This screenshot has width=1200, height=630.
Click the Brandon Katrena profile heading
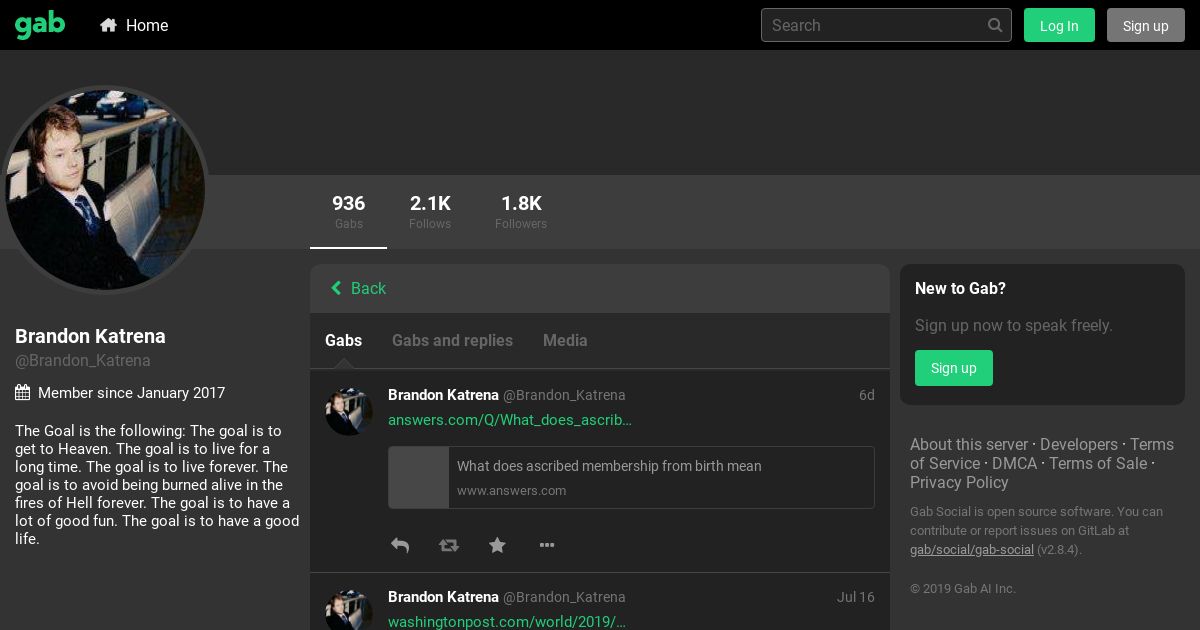tap(90, 336)
